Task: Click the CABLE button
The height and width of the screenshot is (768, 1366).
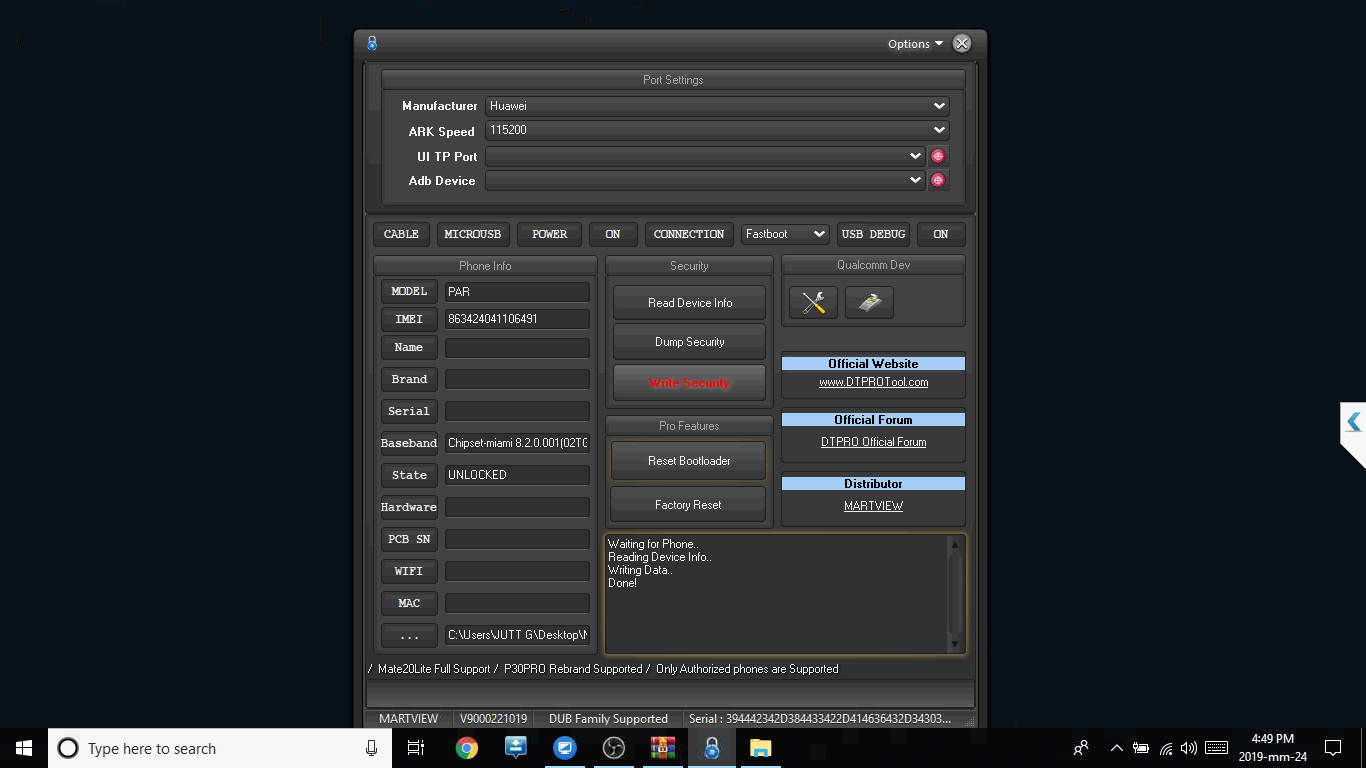Action: point(402,234)
